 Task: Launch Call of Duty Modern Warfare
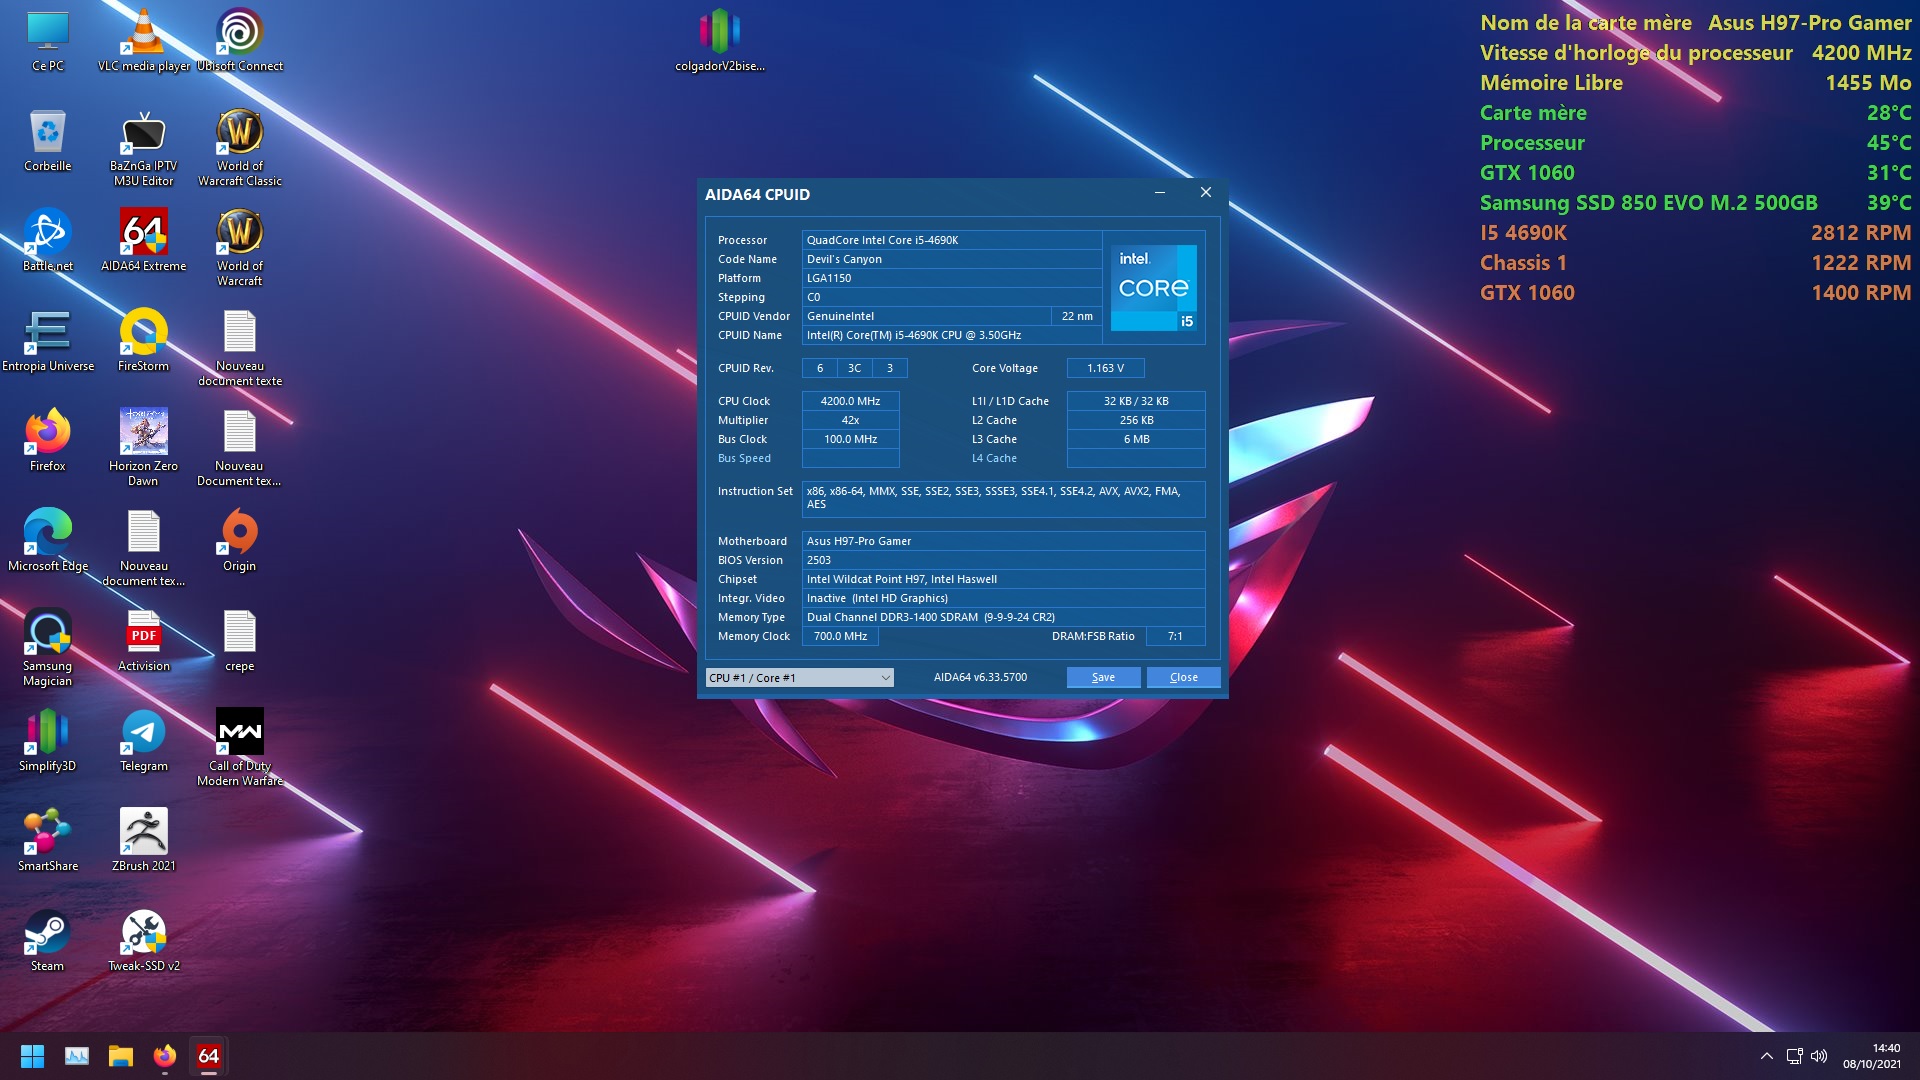point(240,747)
